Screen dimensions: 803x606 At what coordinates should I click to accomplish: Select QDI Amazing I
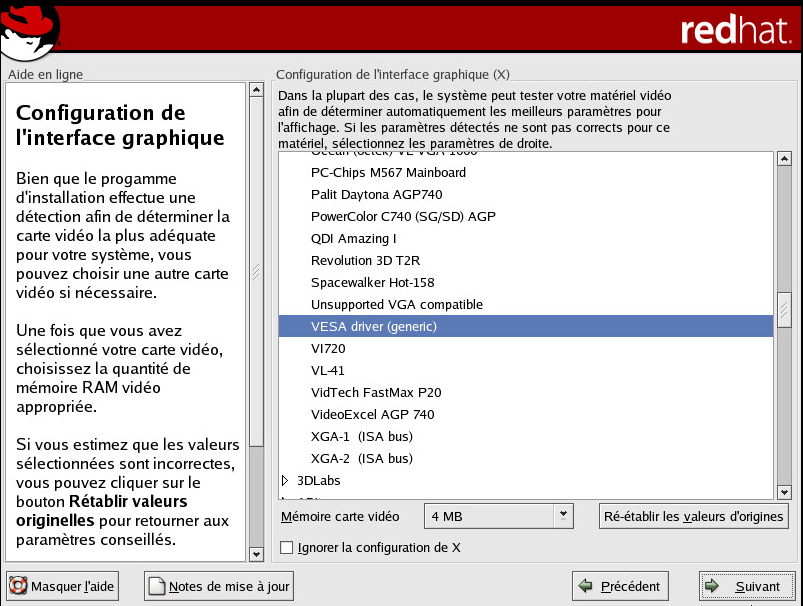pos(526,238)
